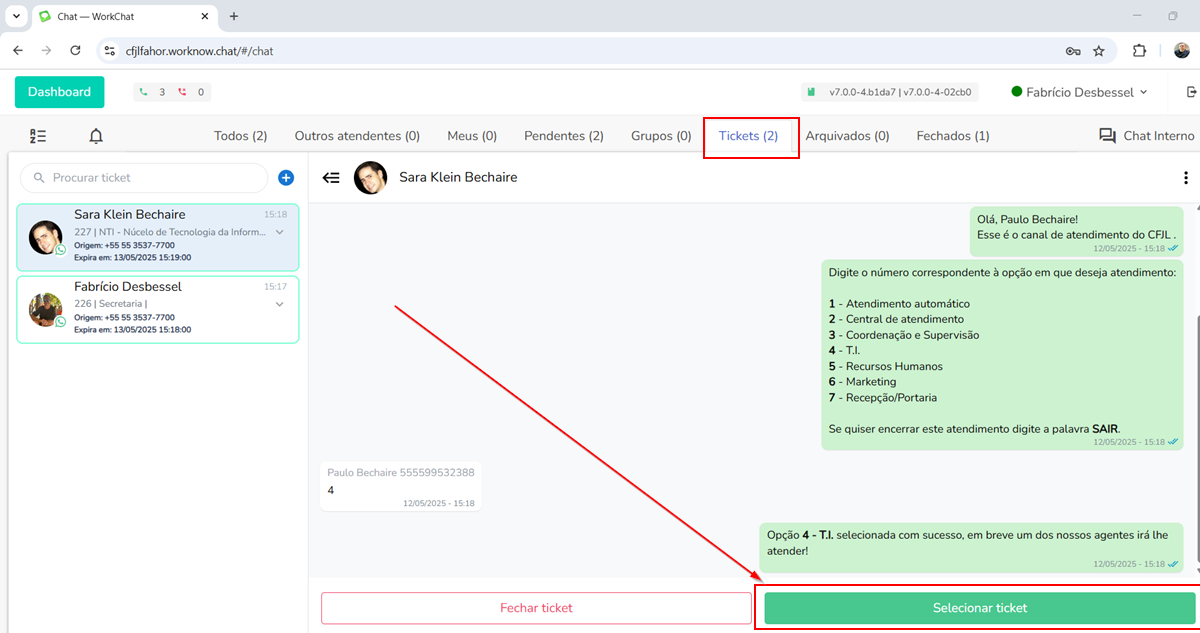Open the Dashboard button
This screenshot has height=633, width=1200.
pyautogui.click(x=59, y=92)
